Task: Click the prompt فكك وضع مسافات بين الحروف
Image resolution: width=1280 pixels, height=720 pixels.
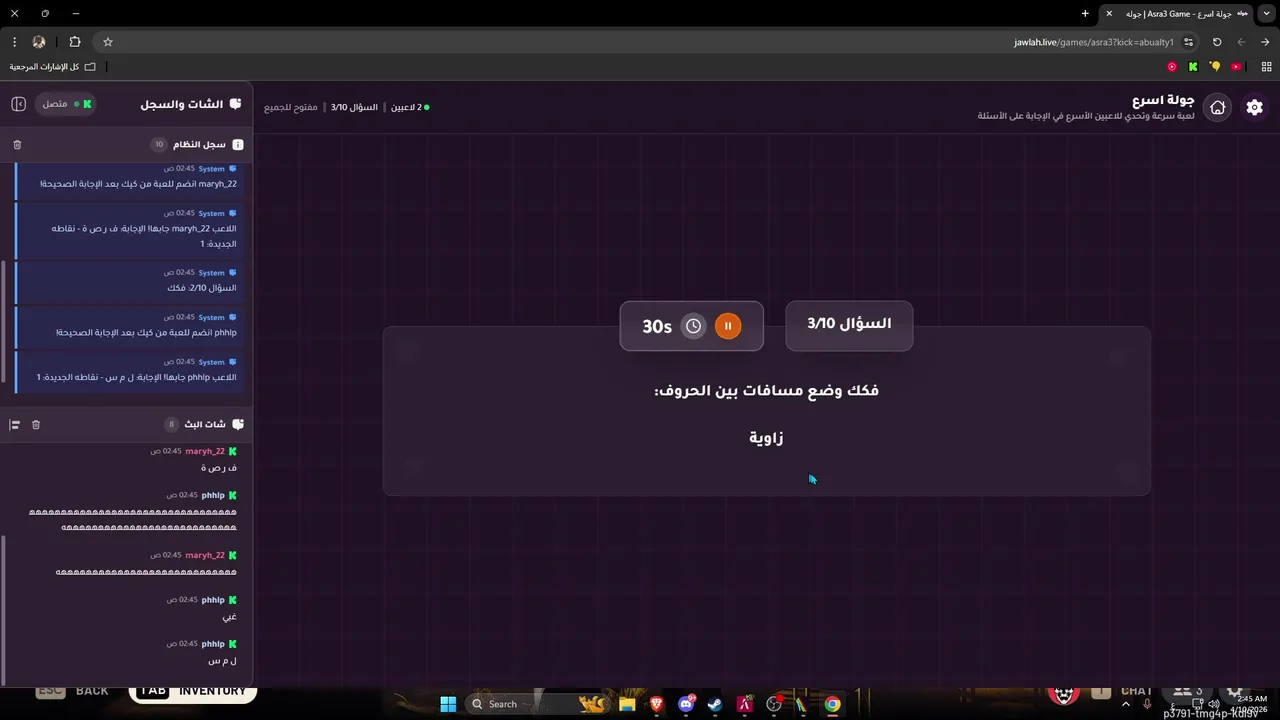Action: click(x=767, y=391)
